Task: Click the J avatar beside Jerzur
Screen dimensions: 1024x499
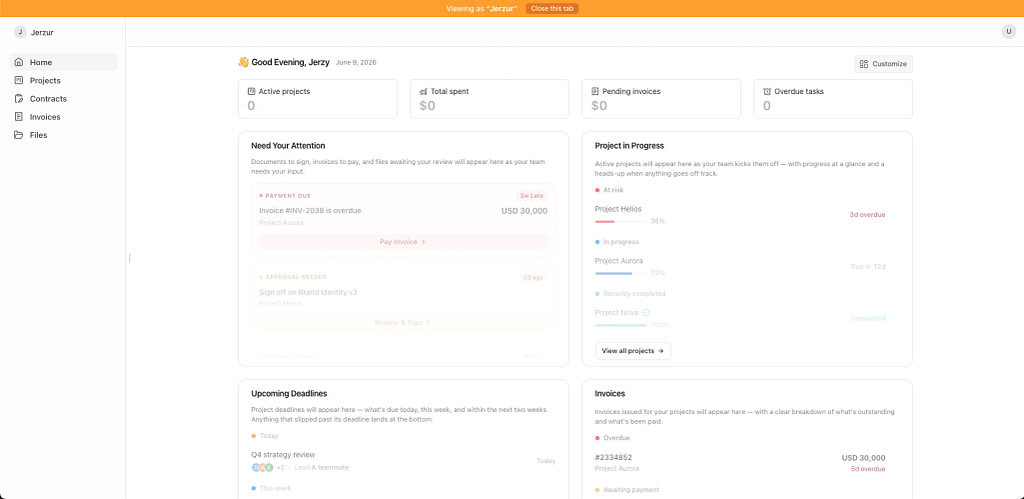Action: 20,32
